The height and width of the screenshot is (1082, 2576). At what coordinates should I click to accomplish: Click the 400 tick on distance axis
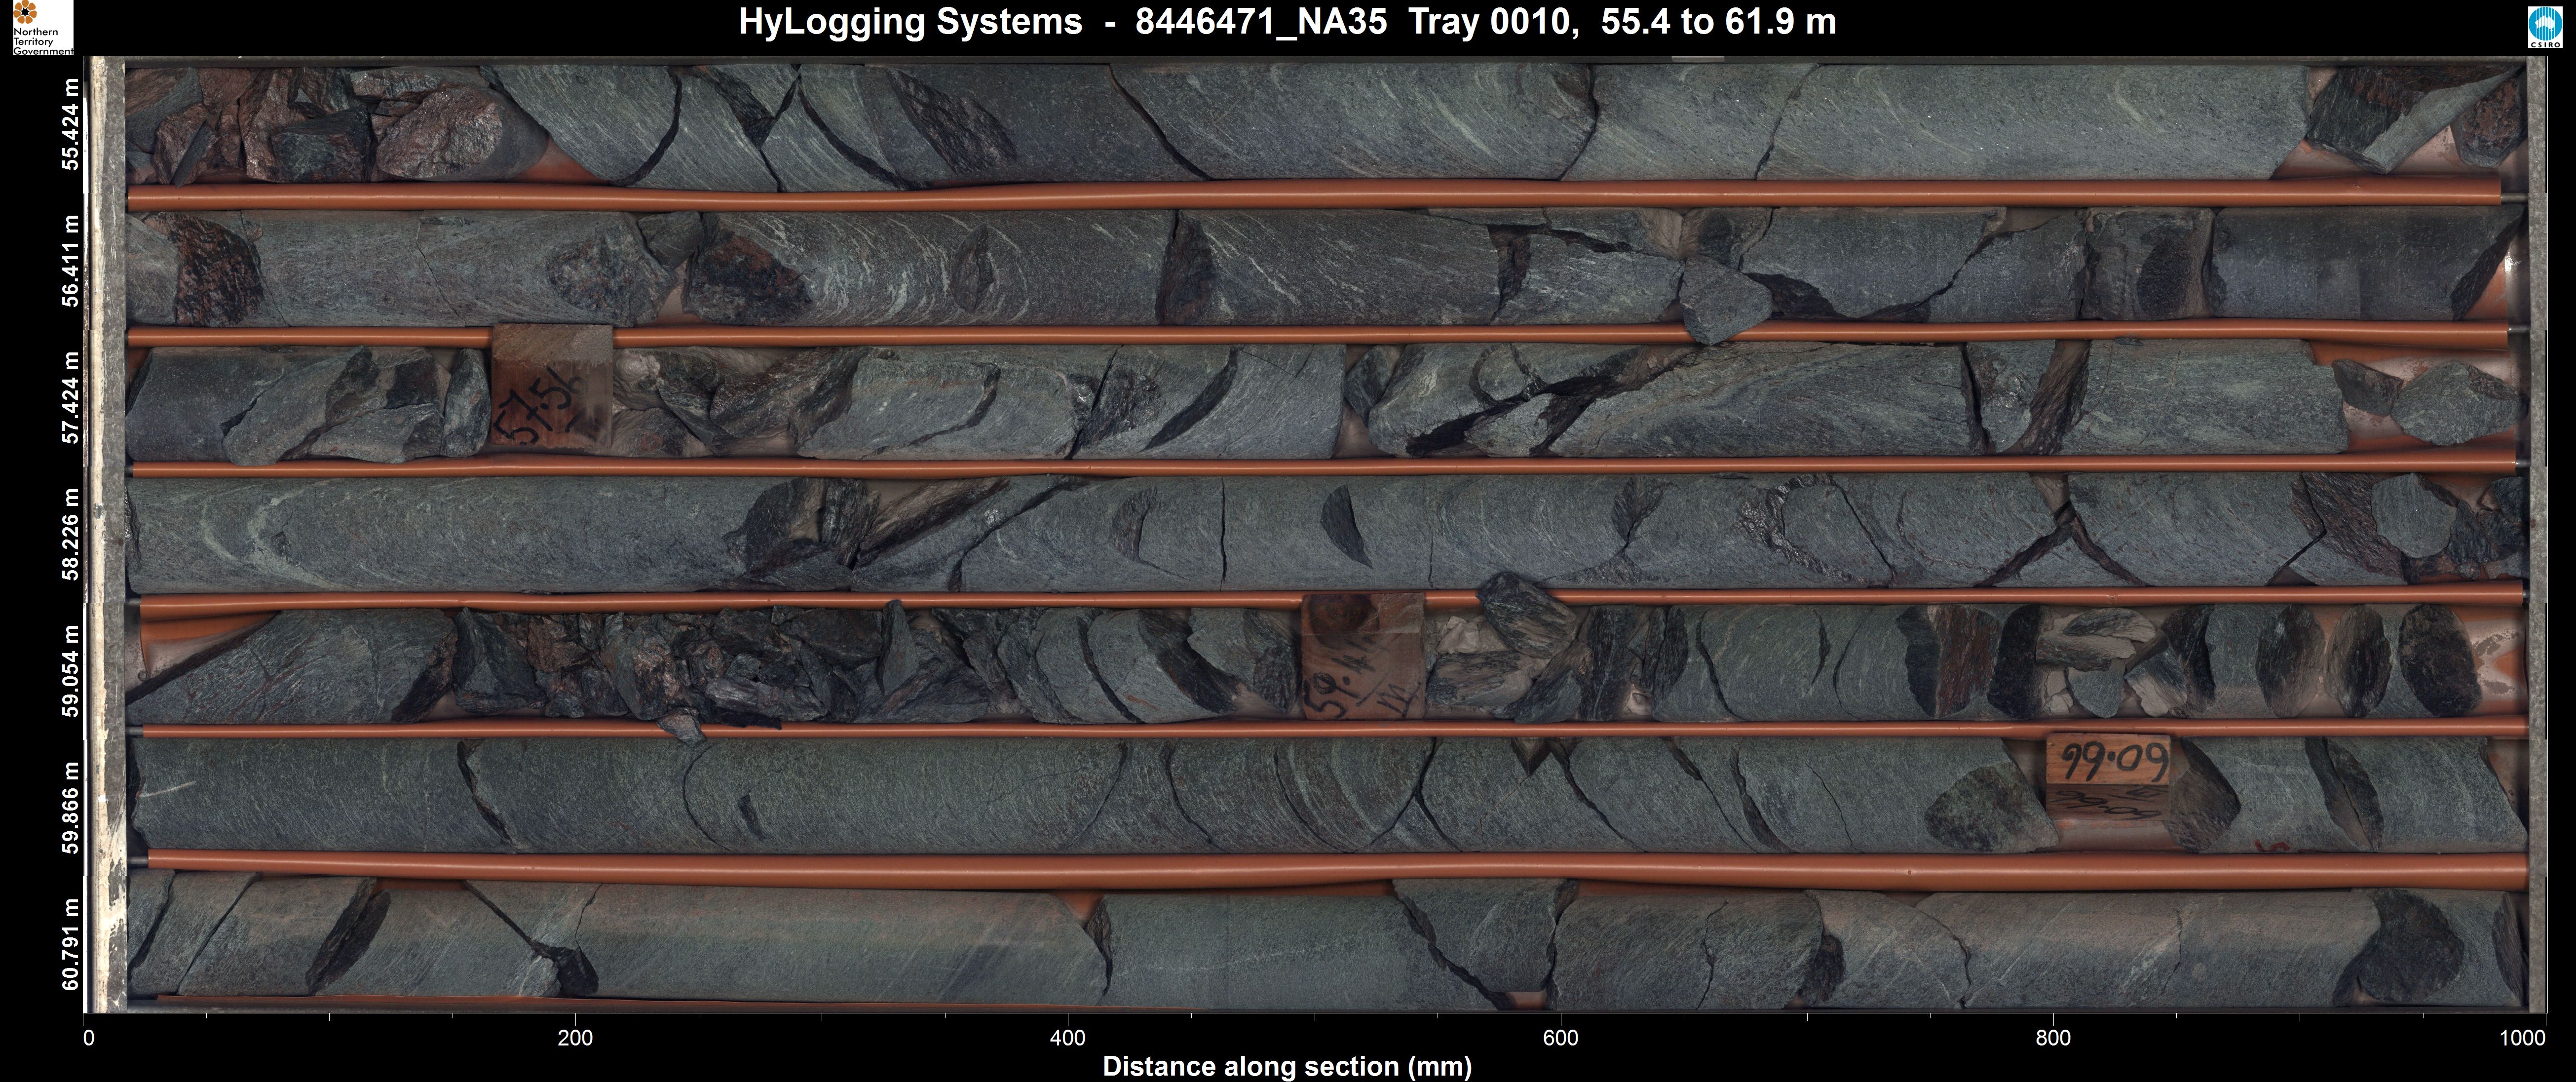click(1067, 1038)
